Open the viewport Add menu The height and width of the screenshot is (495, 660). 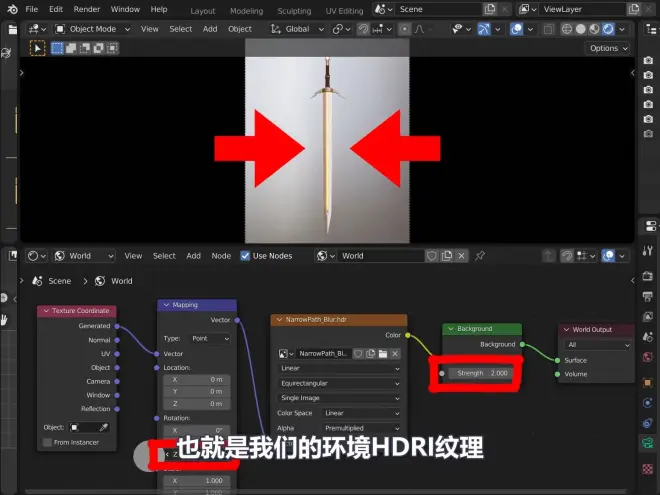(210, 29)
